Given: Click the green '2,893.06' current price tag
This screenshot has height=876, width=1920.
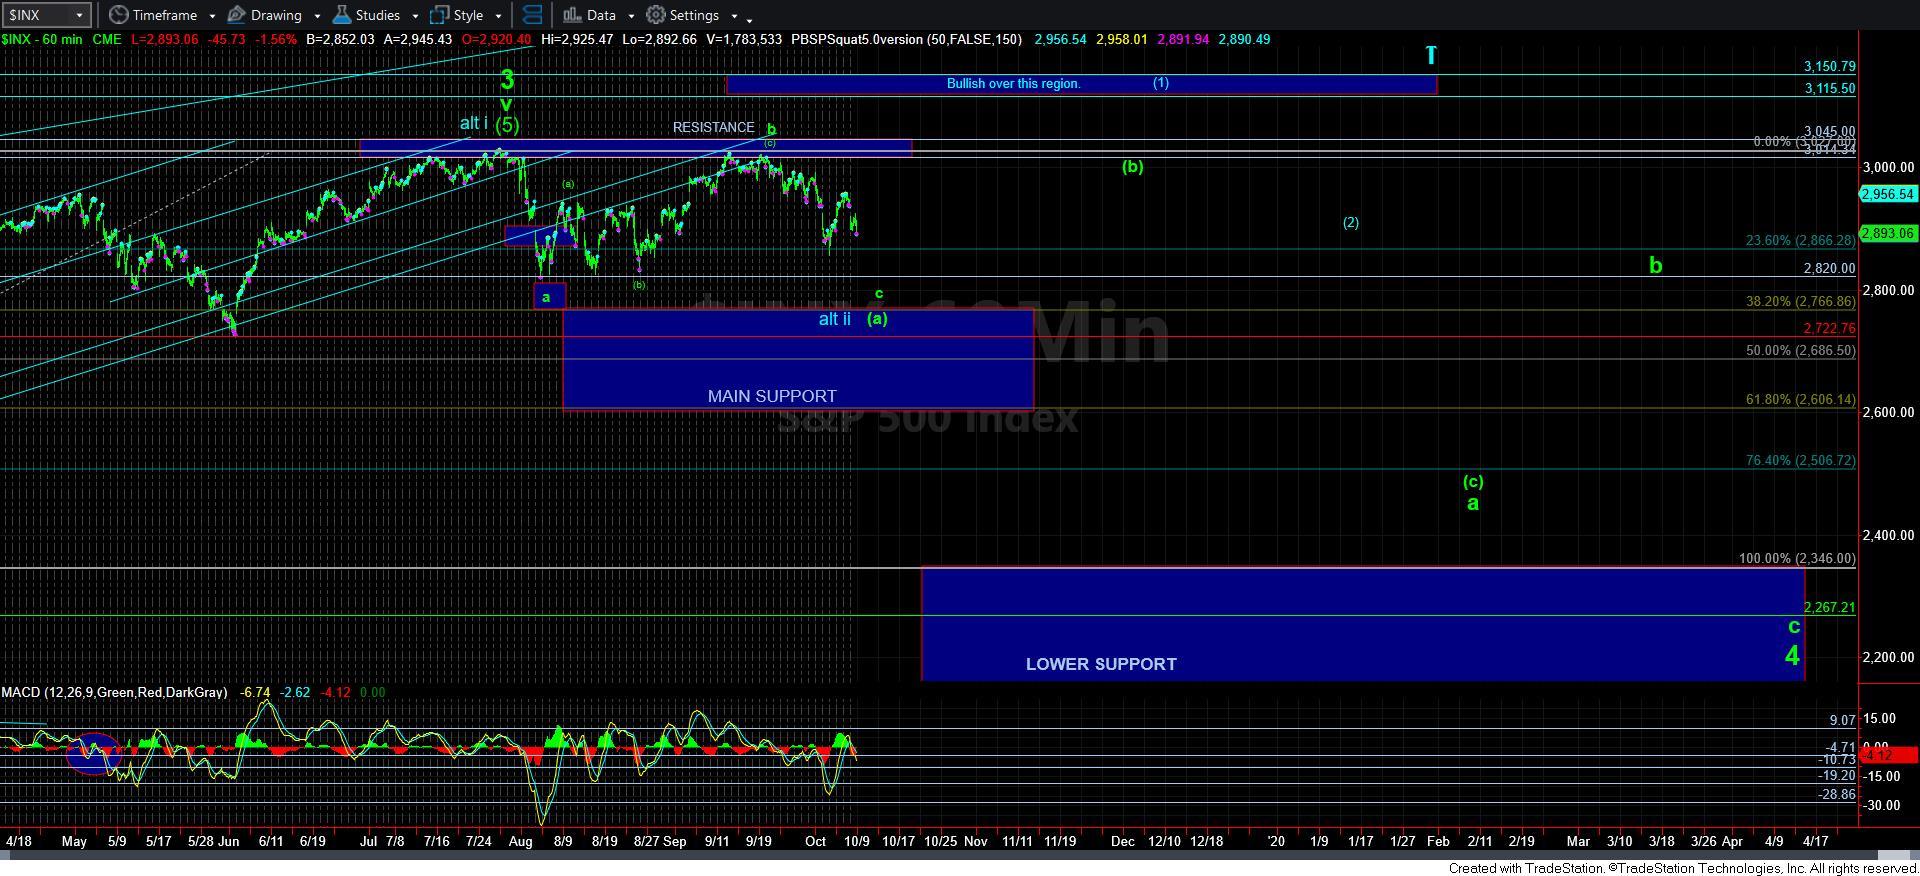Looking at the screenshot, I should click(1888, 233).
